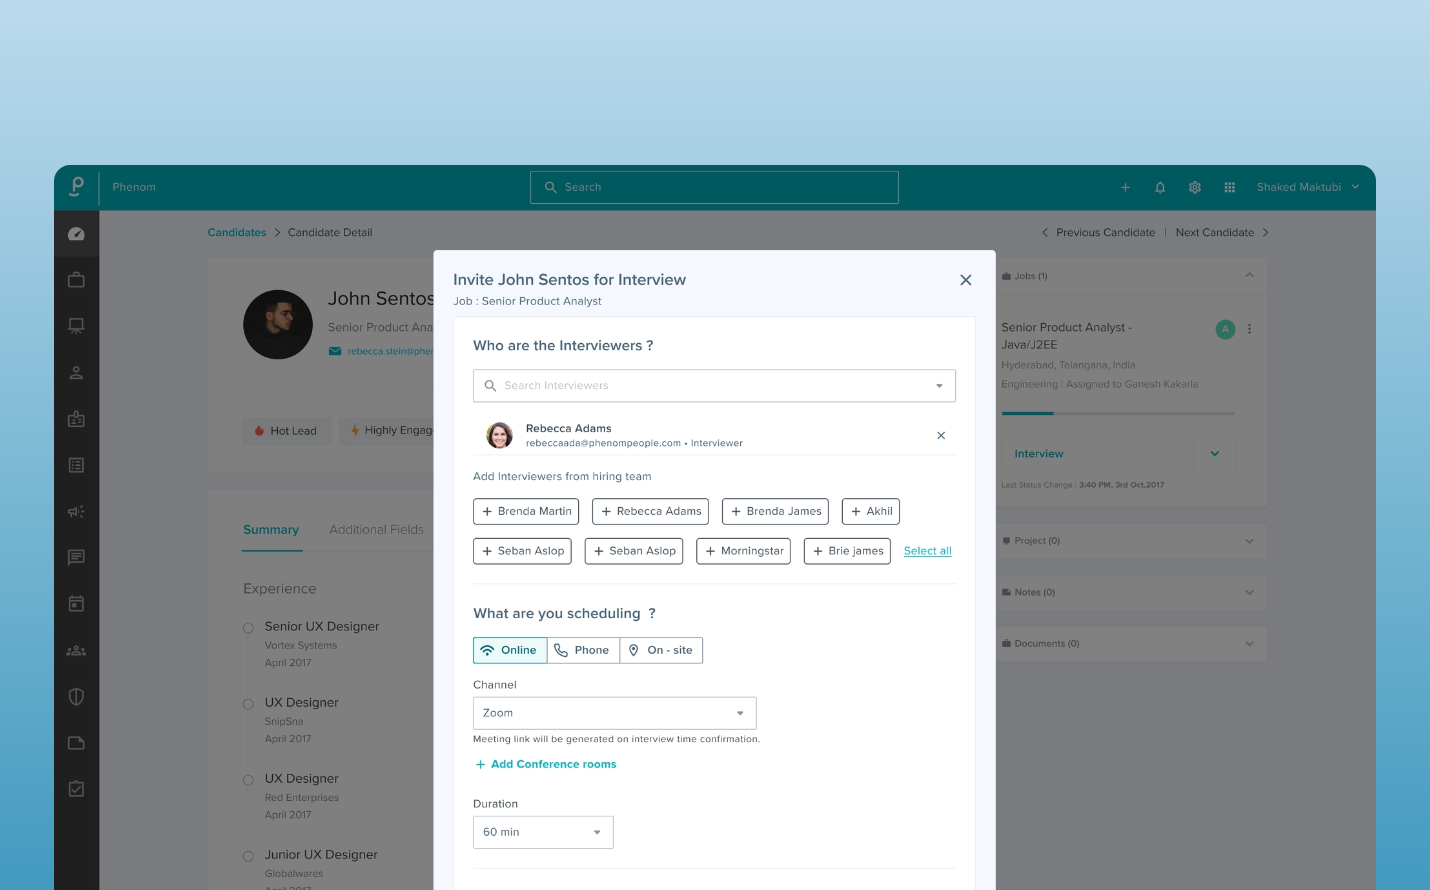
Task: Go to Previous Candidate
Action: [1098, 232]
